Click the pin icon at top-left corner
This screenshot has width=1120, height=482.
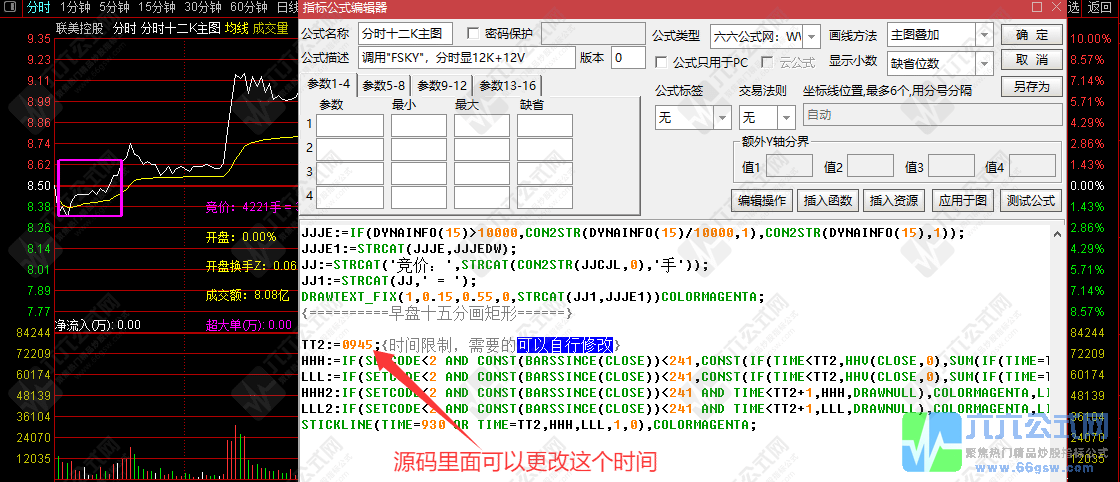tap(11, 7)
